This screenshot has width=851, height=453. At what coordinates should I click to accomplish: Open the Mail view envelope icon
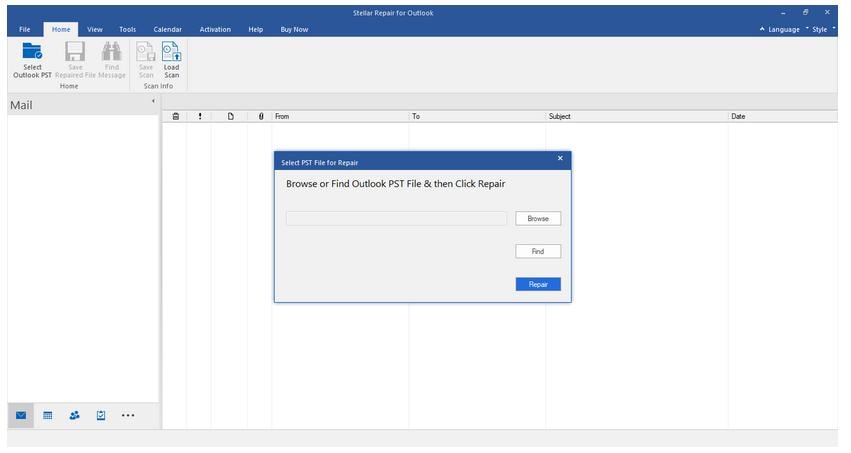(x=21, y=416)
